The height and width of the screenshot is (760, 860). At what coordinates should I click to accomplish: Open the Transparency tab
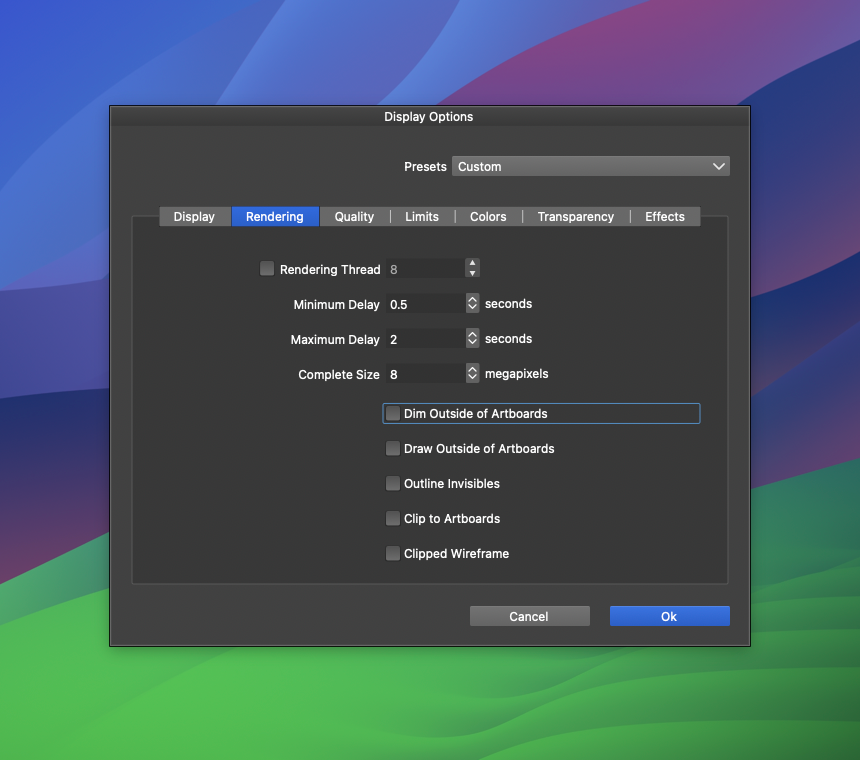point(576,217)
